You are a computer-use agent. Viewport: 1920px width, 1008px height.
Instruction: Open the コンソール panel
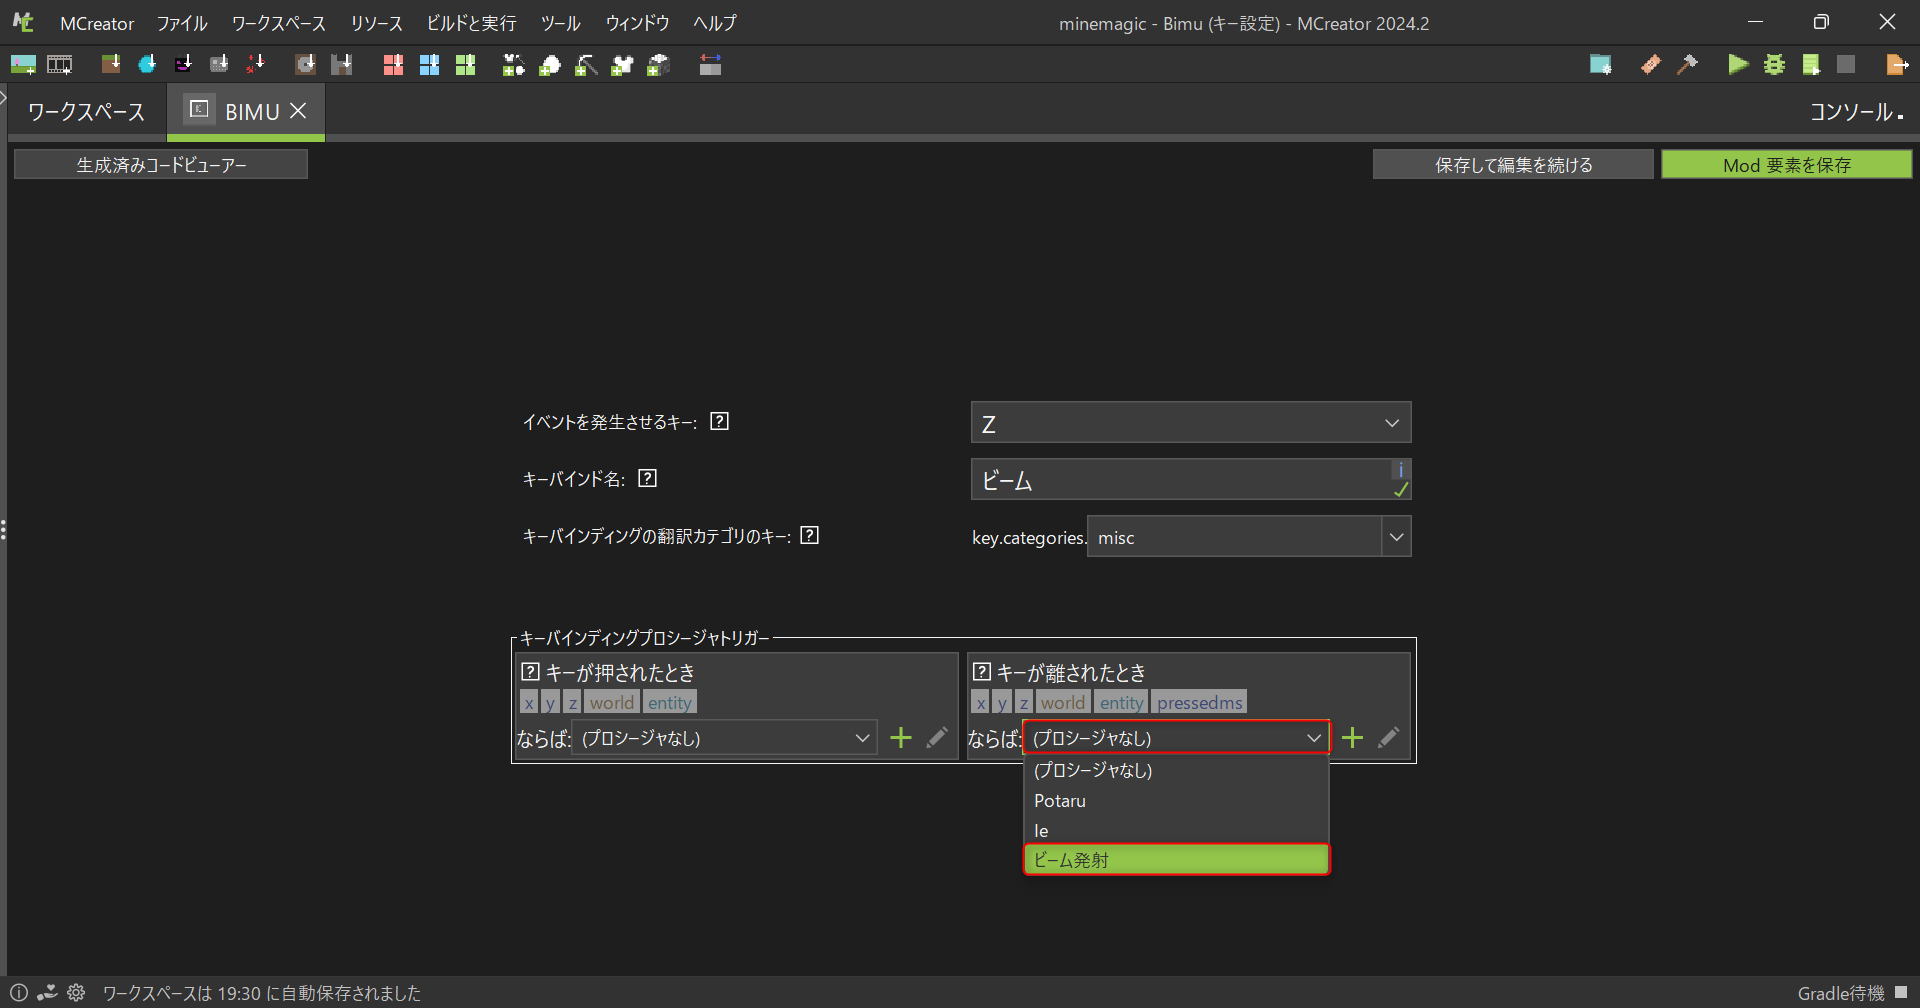tap(1857, 112)
